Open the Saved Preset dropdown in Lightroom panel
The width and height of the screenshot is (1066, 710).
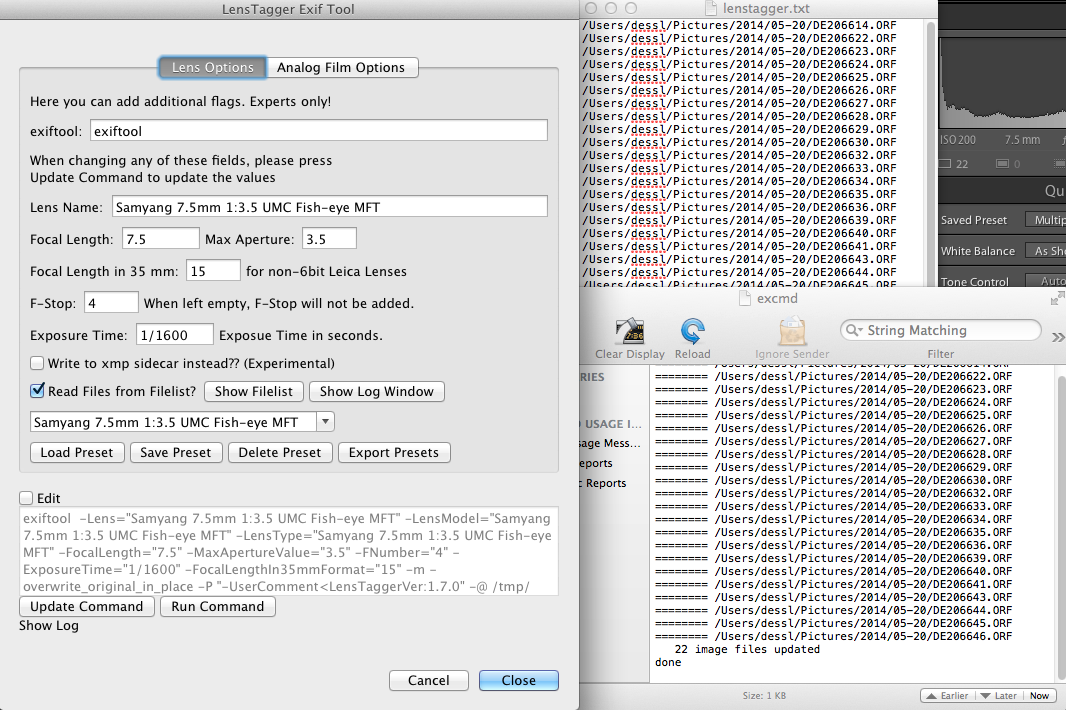(1046, 220)
